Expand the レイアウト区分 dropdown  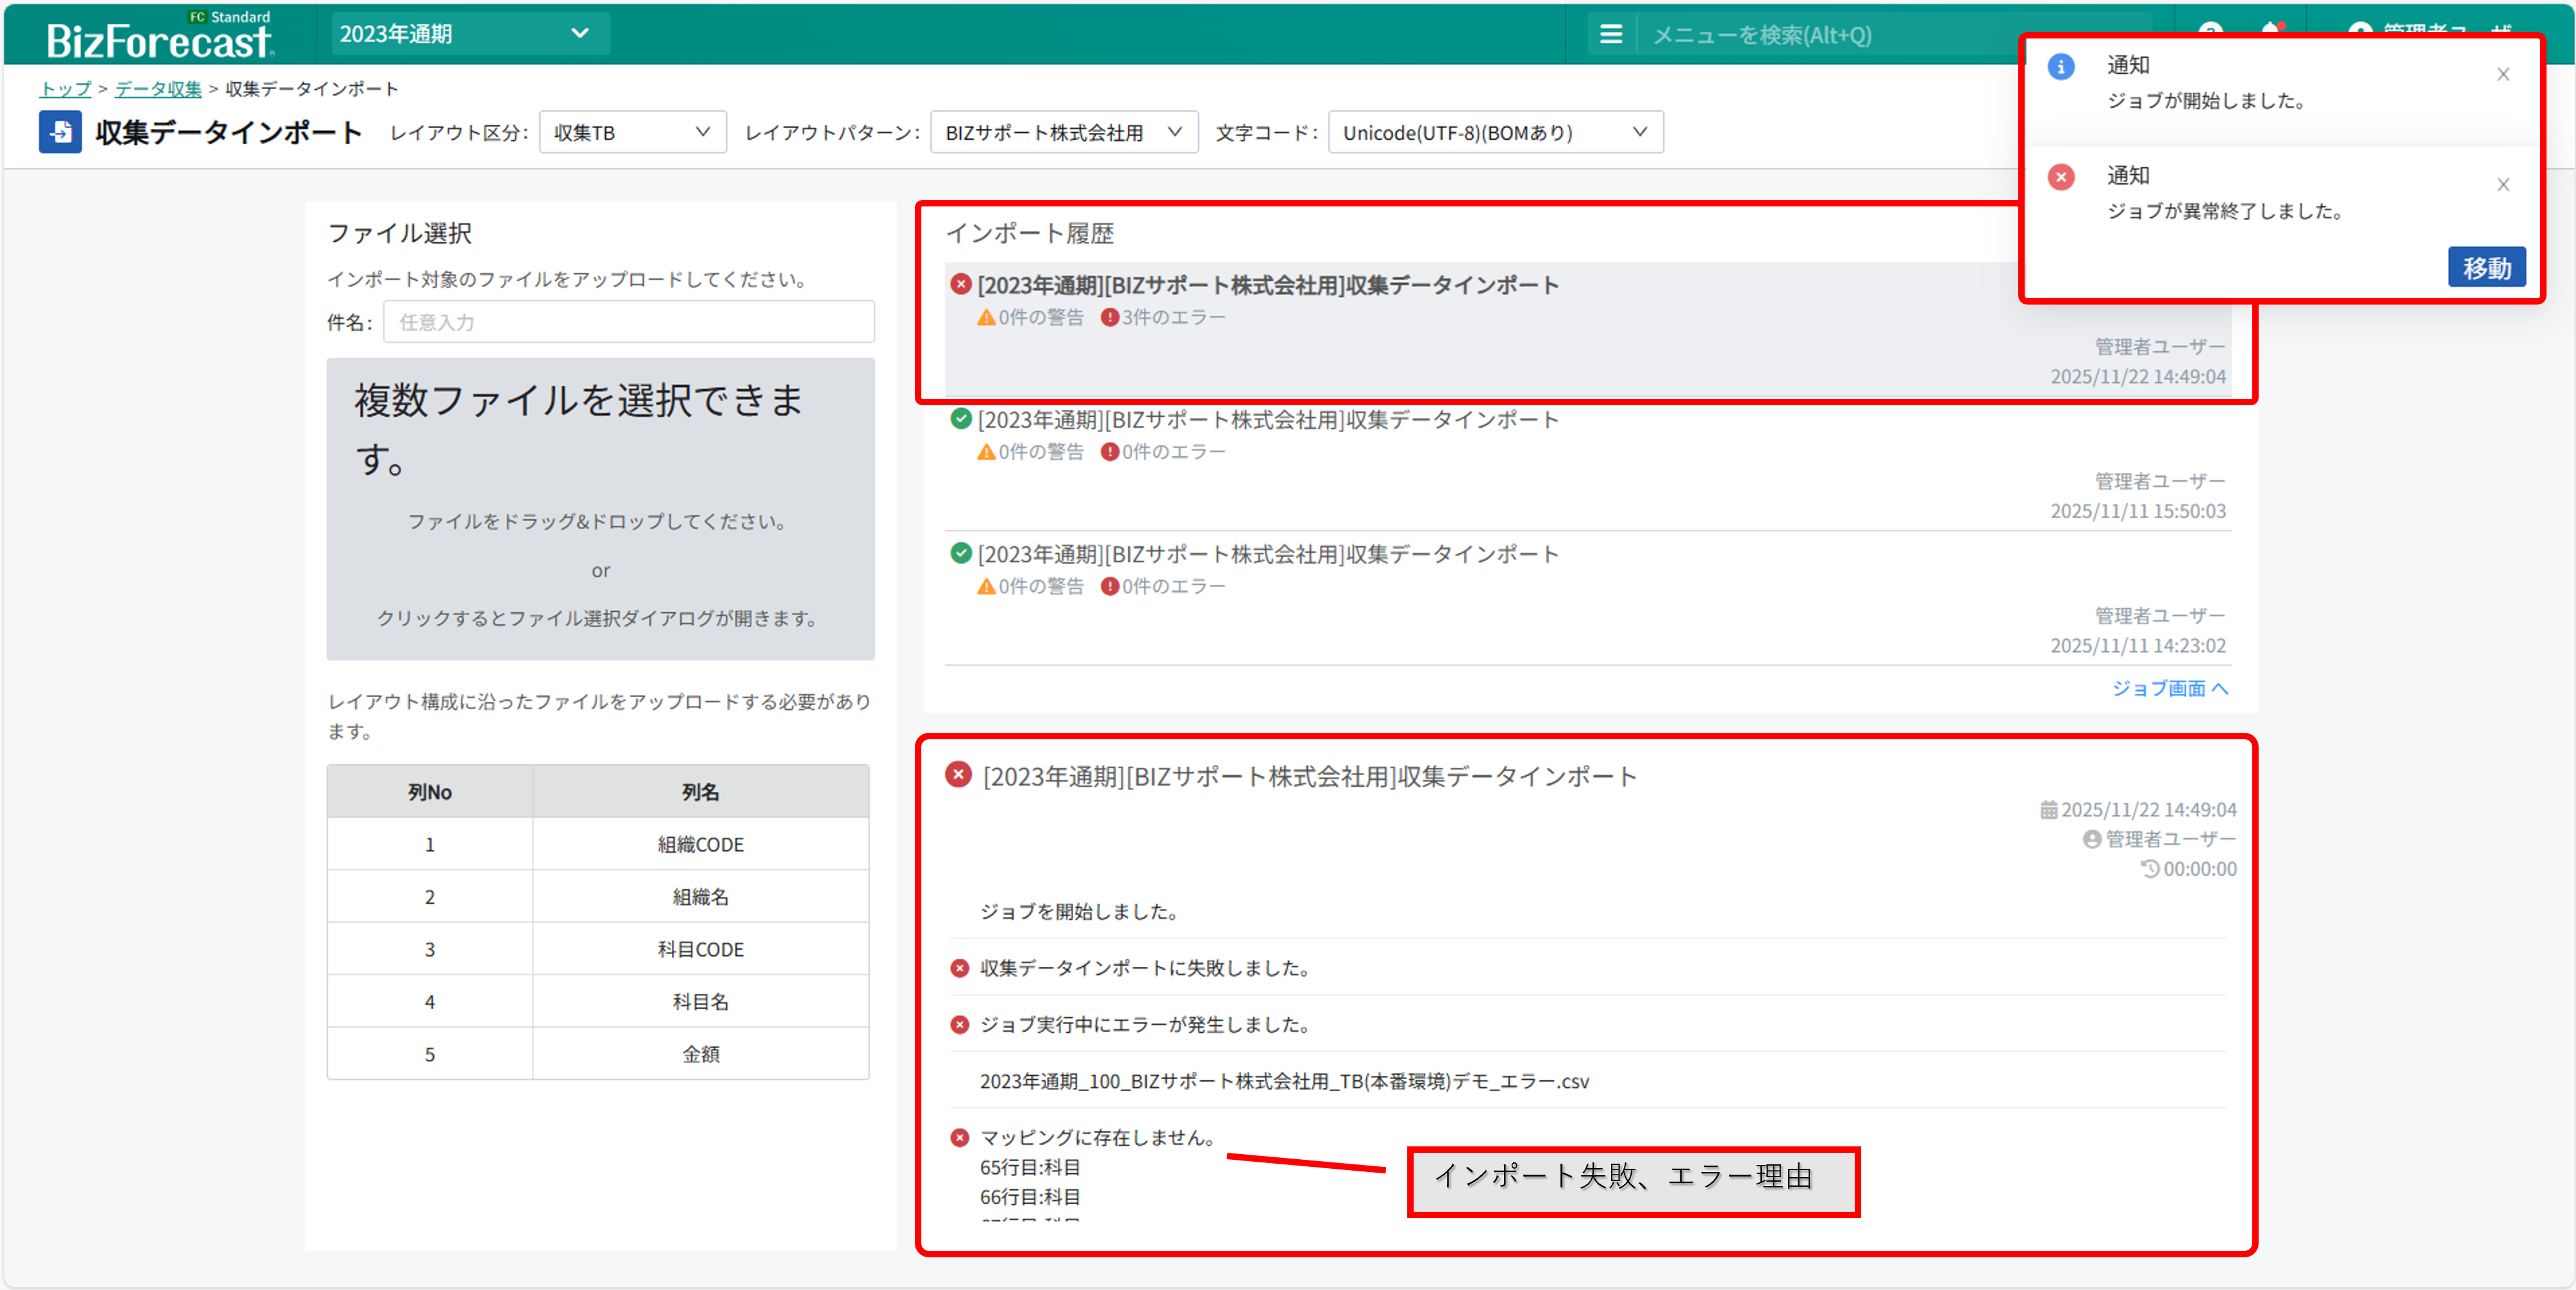(632, 132)
